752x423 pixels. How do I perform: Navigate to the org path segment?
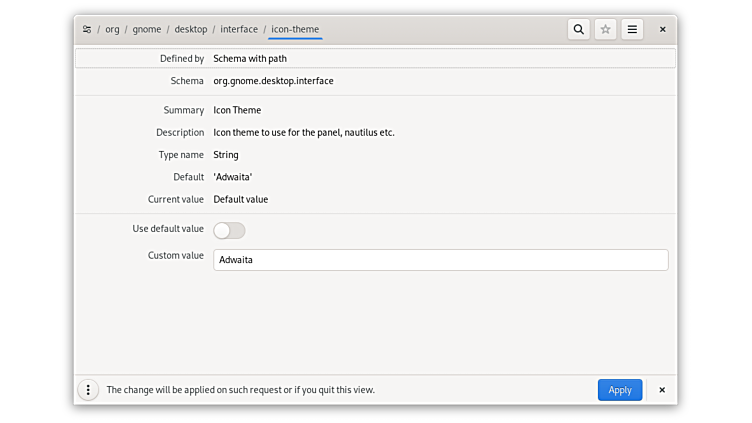pyautogui.click(x=112, y=30)
